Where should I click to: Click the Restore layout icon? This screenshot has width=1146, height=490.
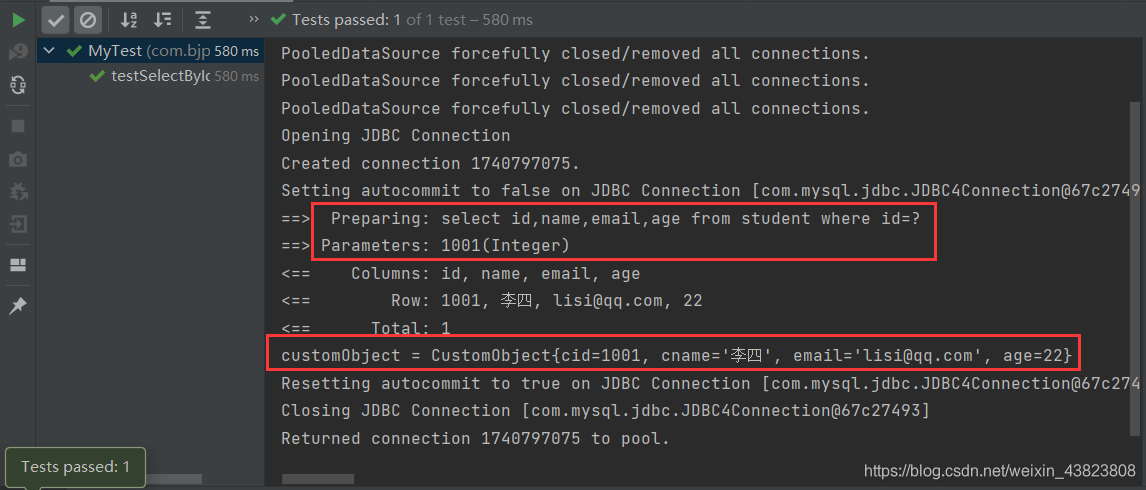[18, 265]
